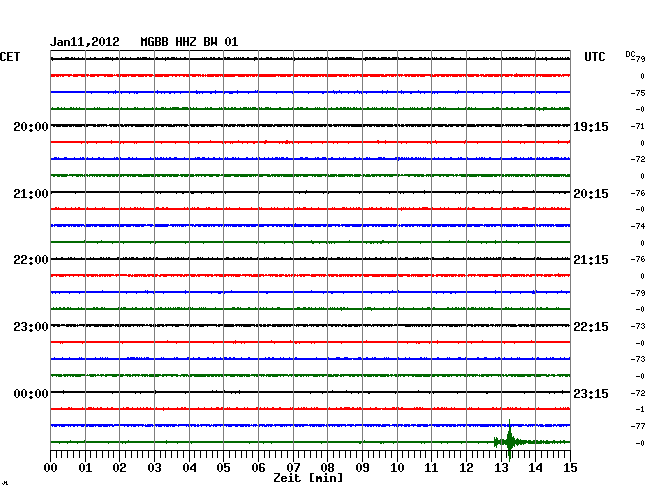Screen dimensions: 650x494
Task: Click the '19:15' UTC time label
Action: [591, 126]
